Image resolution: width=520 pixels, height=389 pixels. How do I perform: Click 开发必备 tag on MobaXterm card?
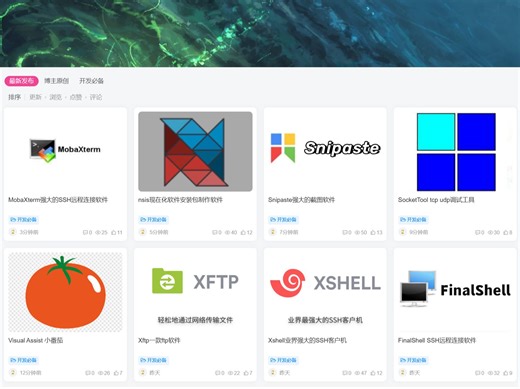click(23, 220)
